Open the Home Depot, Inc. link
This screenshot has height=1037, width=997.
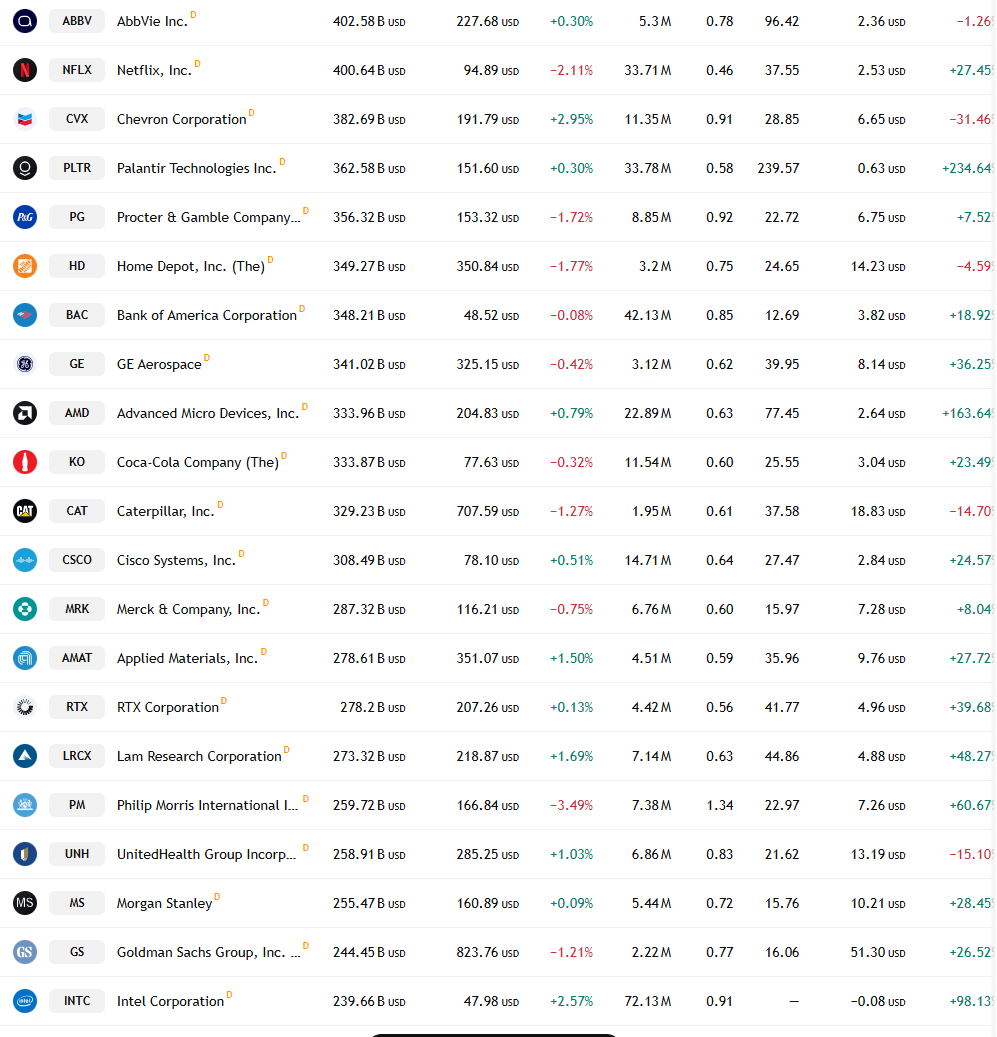click(190, 267)
